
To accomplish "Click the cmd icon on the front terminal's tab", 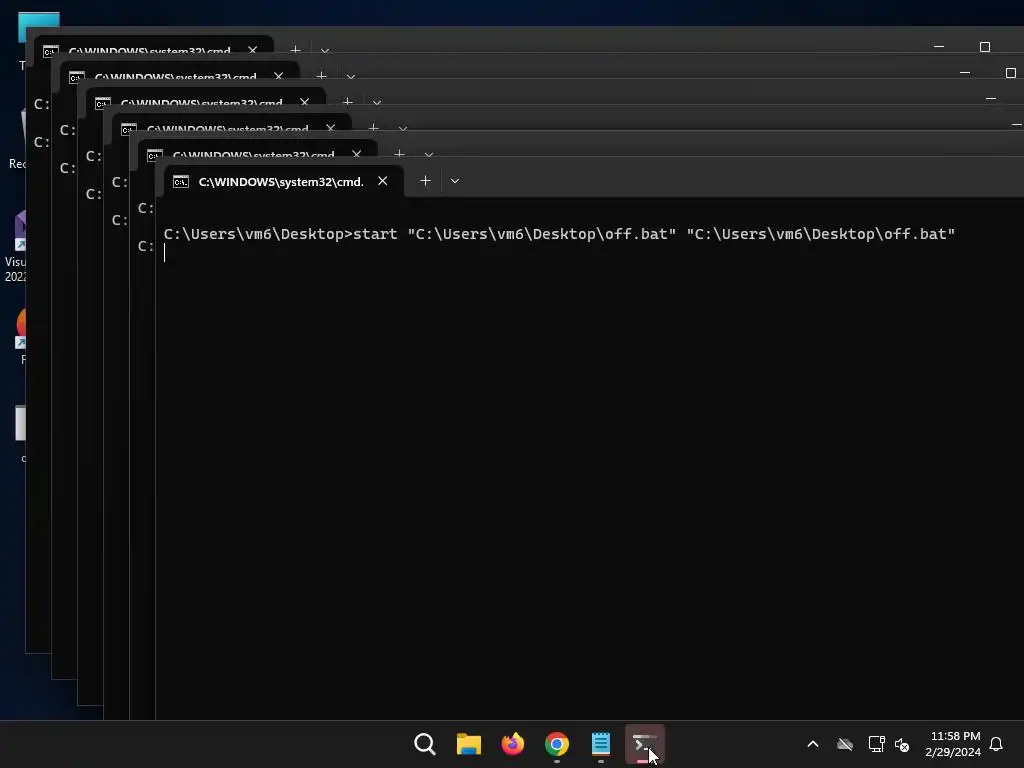I will (x=181, y=182).
